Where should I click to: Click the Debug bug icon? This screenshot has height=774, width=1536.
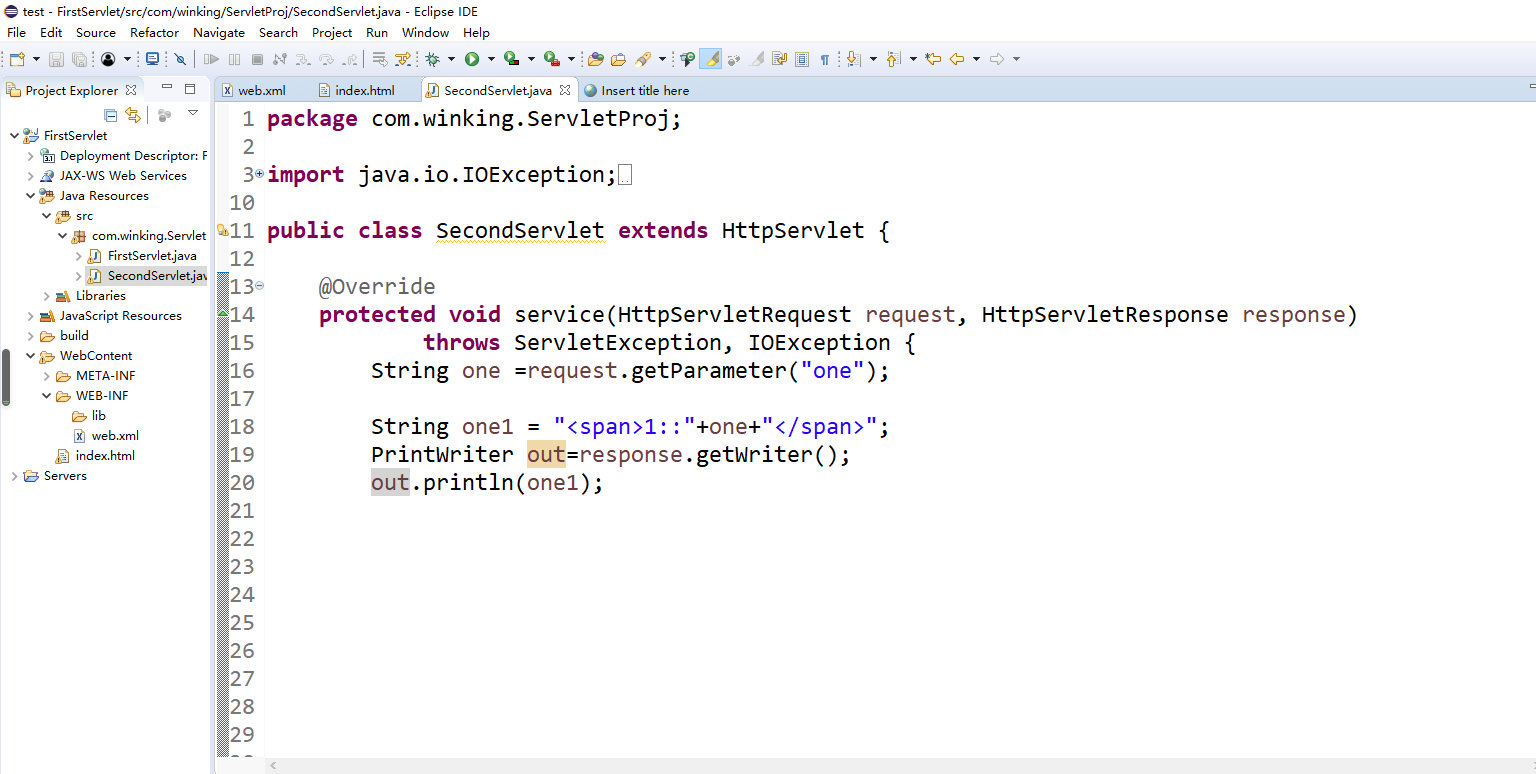432,59
